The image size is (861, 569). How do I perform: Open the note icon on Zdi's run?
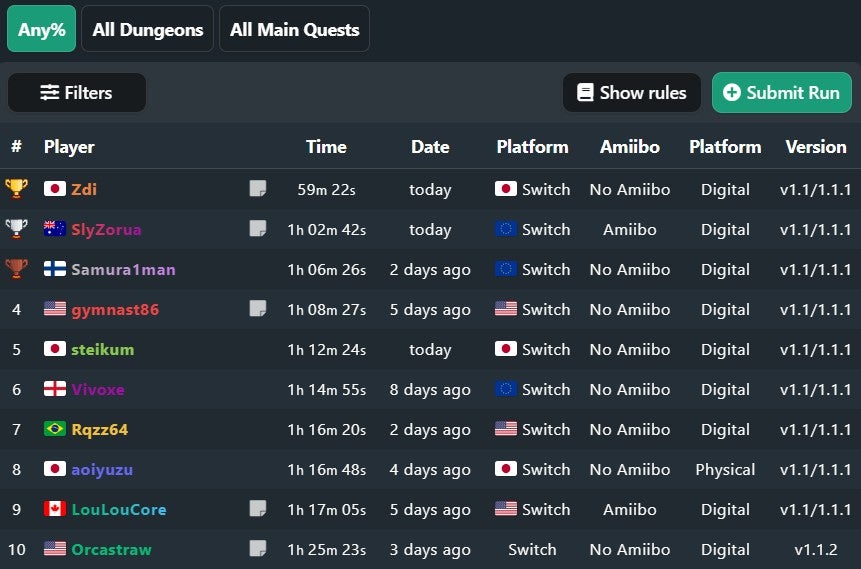(257, 189)
